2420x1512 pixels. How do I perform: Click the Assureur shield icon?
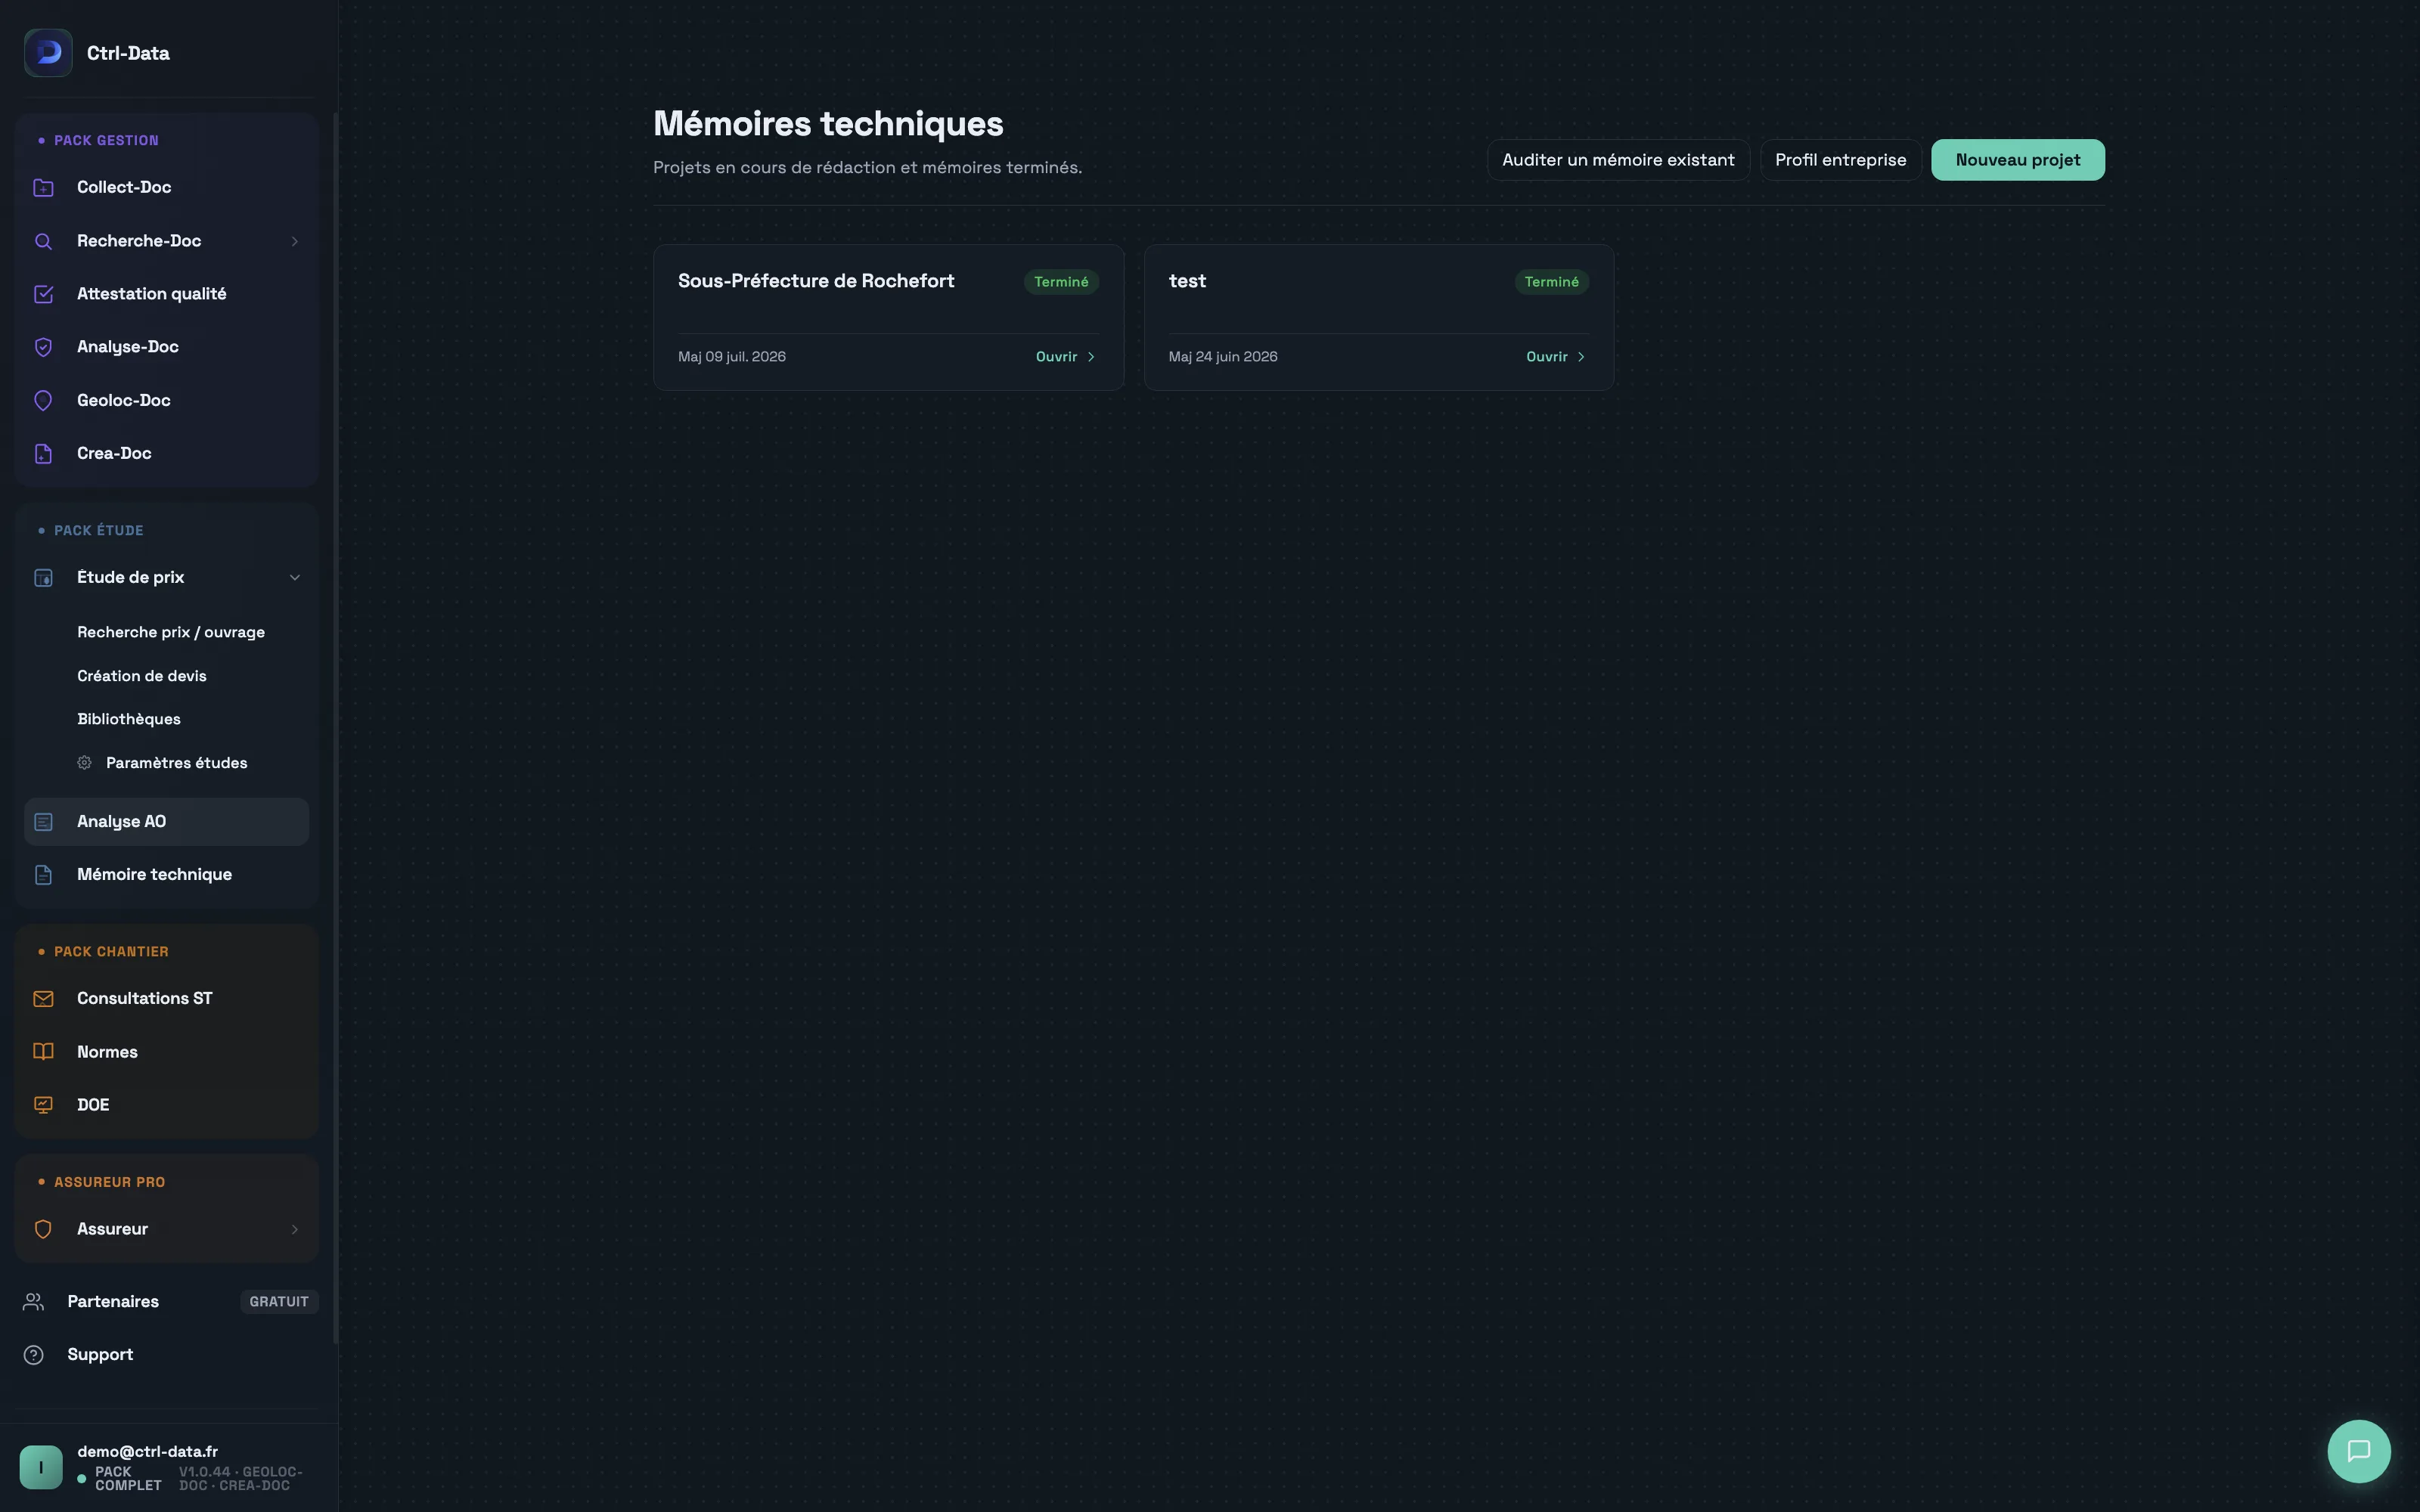point(43,1229)
